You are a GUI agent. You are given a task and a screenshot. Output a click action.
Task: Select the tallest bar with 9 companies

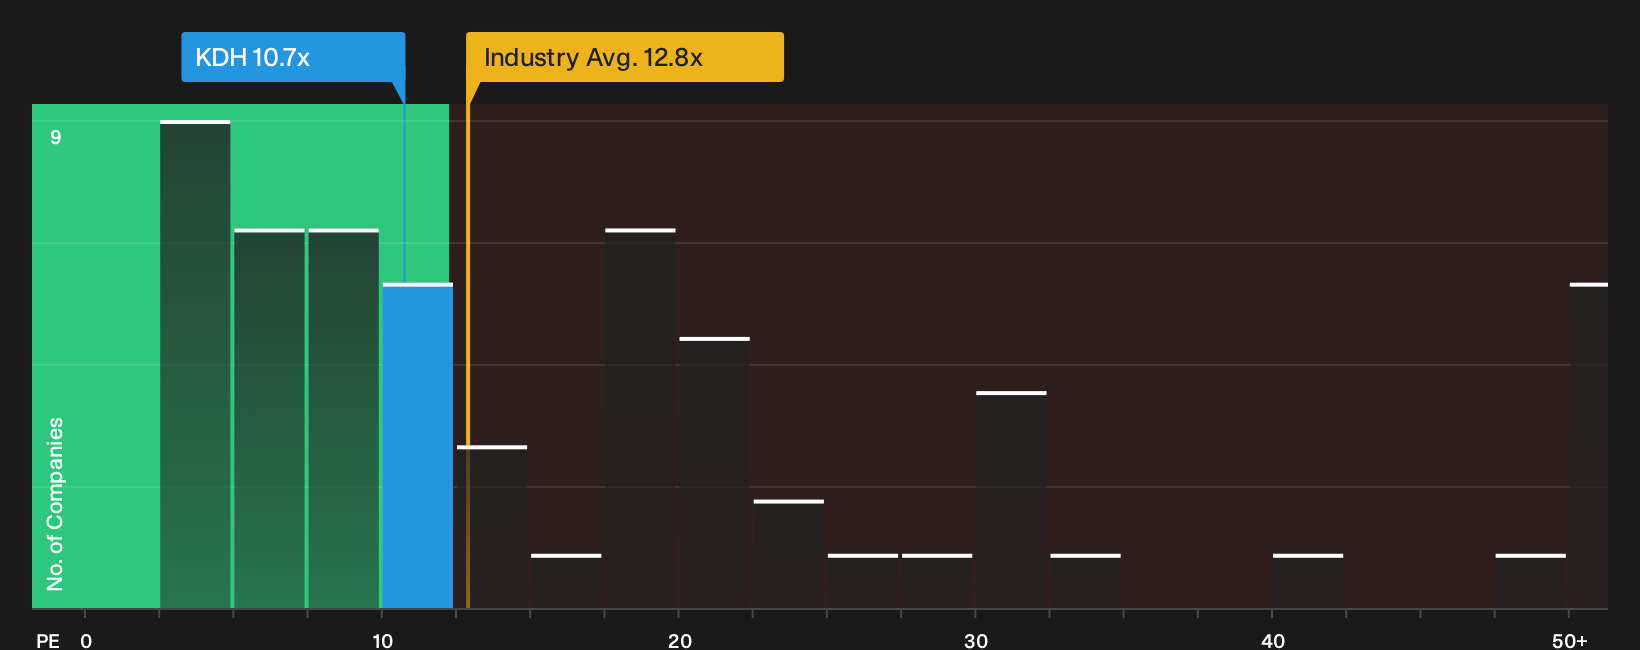195,364
